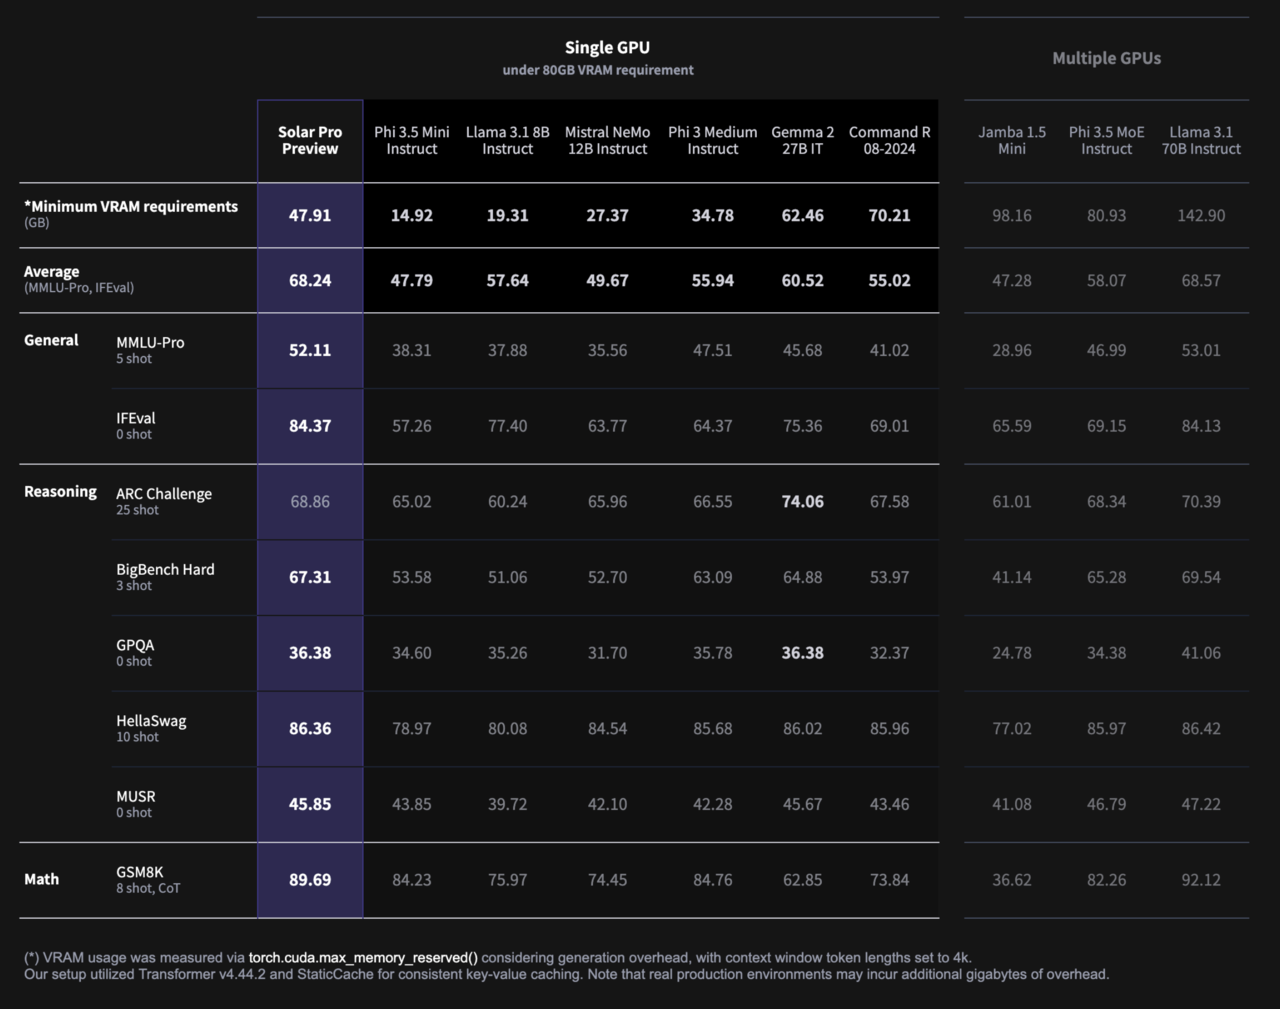Image resolution: width=1280 pixels, height=1009 pixels.
Task: Click Solar Pro BigBench score 67.31
Action: [310, 577]
